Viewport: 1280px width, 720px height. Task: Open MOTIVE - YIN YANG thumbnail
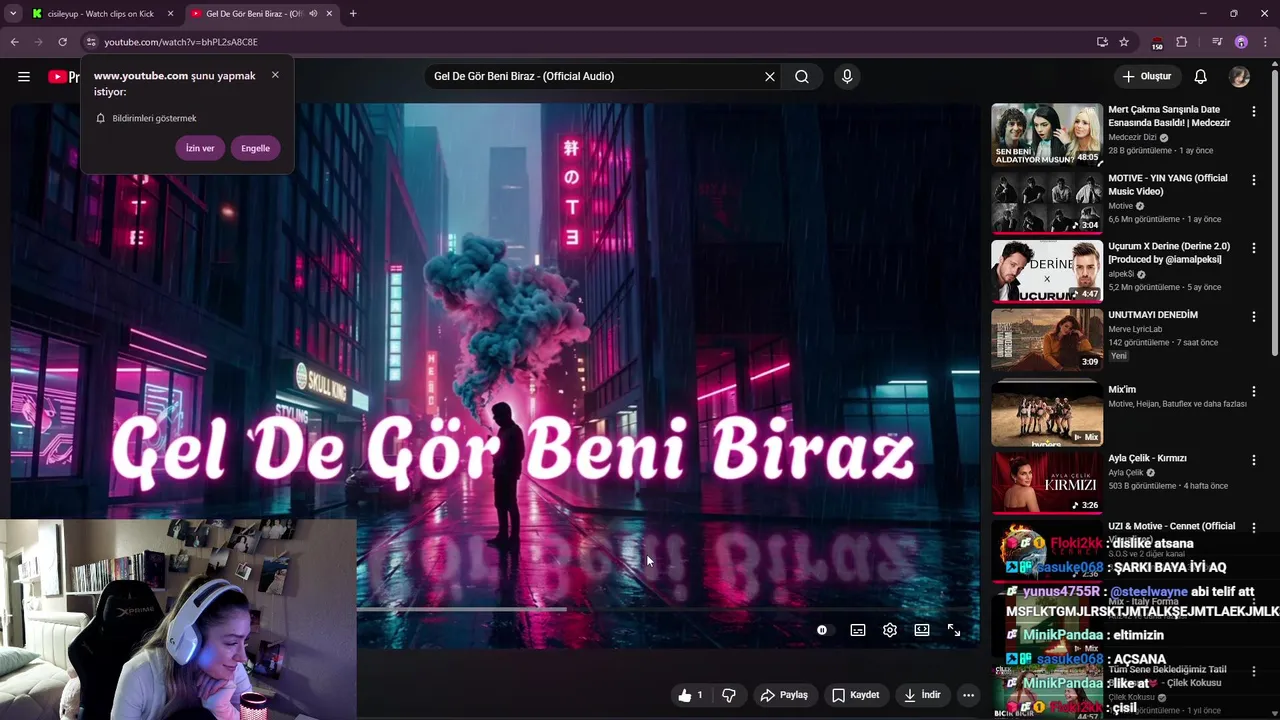point(1047,202)
